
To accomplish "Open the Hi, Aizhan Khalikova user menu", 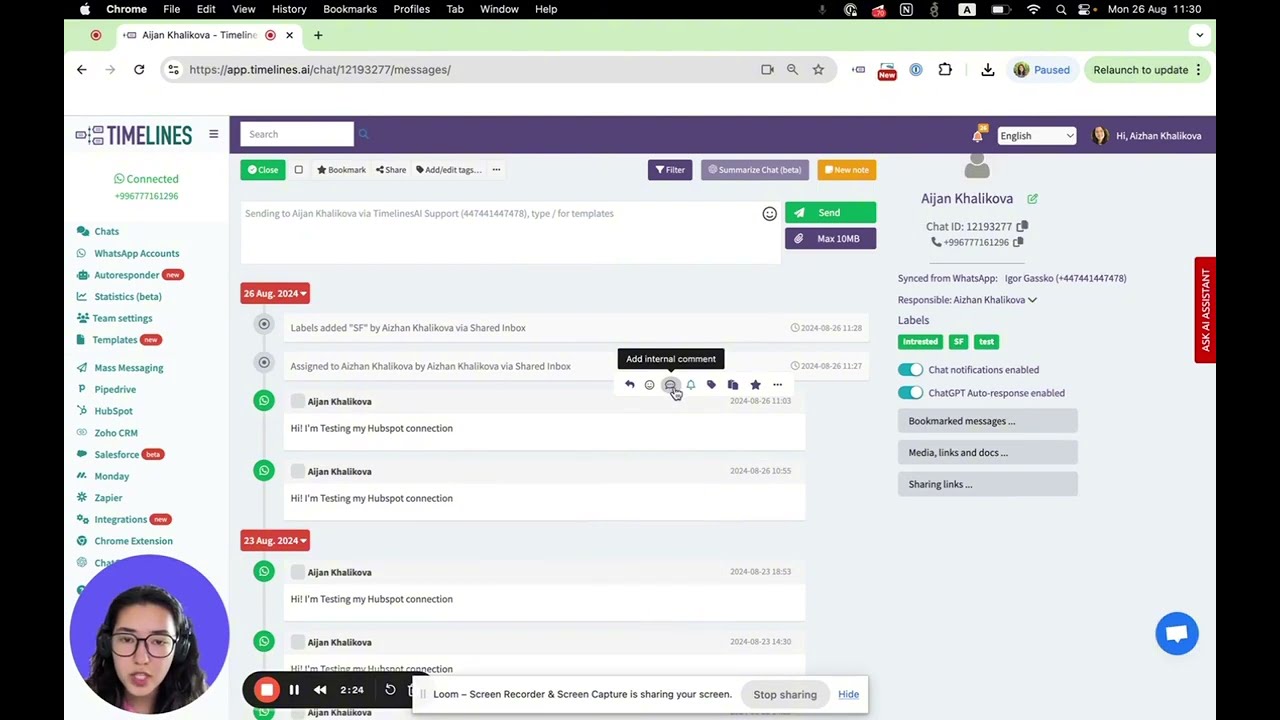I will point(1148,136).
